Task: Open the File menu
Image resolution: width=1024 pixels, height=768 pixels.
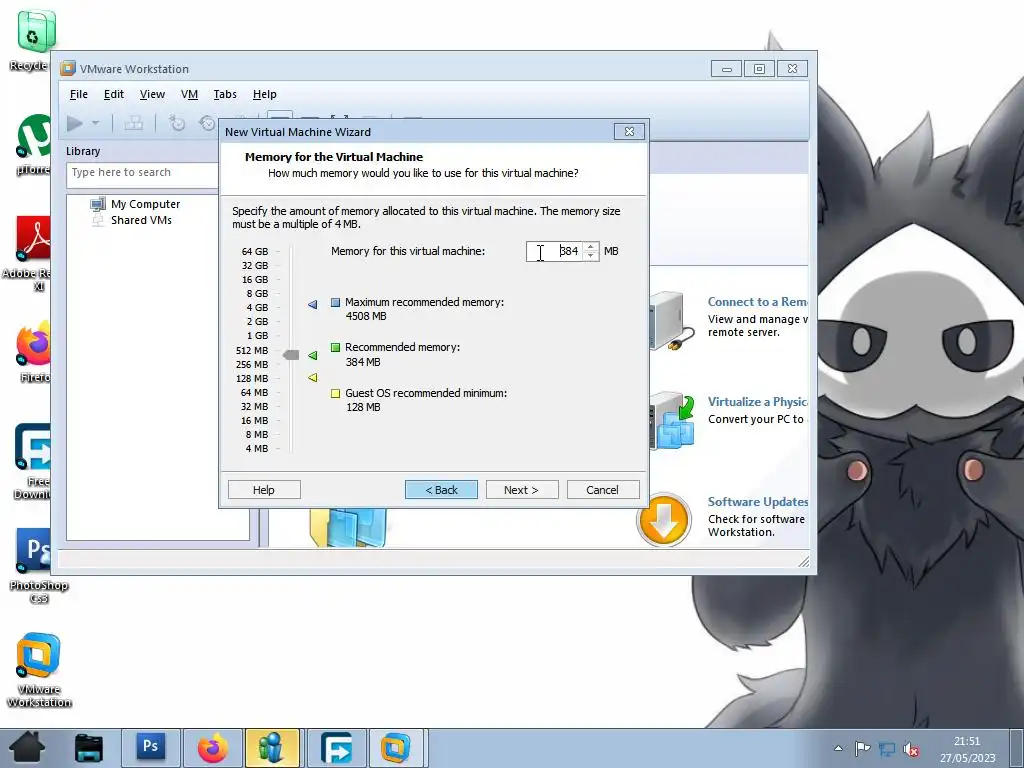Action: [x=78, y=94]
